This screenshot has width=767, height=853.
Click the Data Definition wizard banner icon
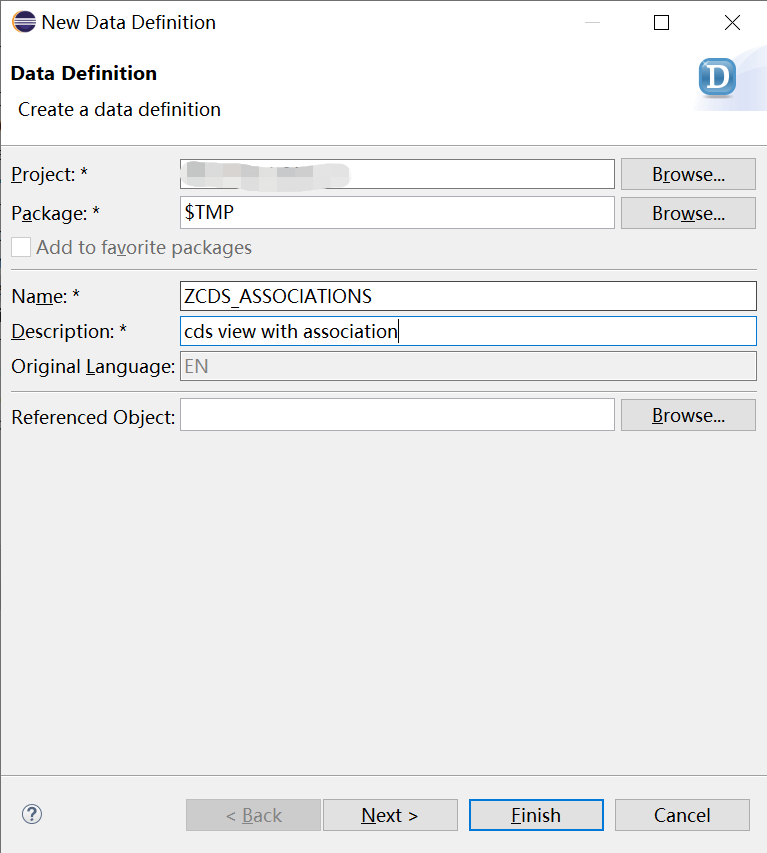[x=716, y=78]
